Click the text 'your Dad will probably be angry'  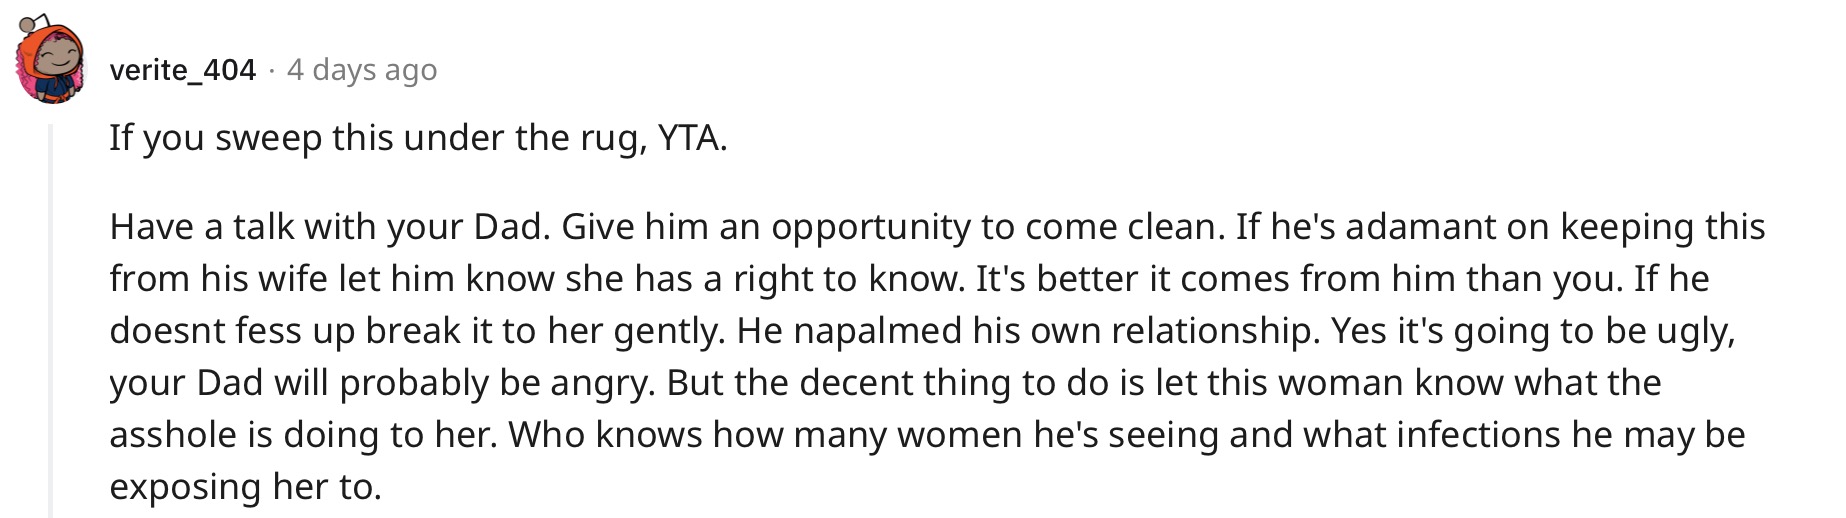pyautogui.click(x=382, y=383)
